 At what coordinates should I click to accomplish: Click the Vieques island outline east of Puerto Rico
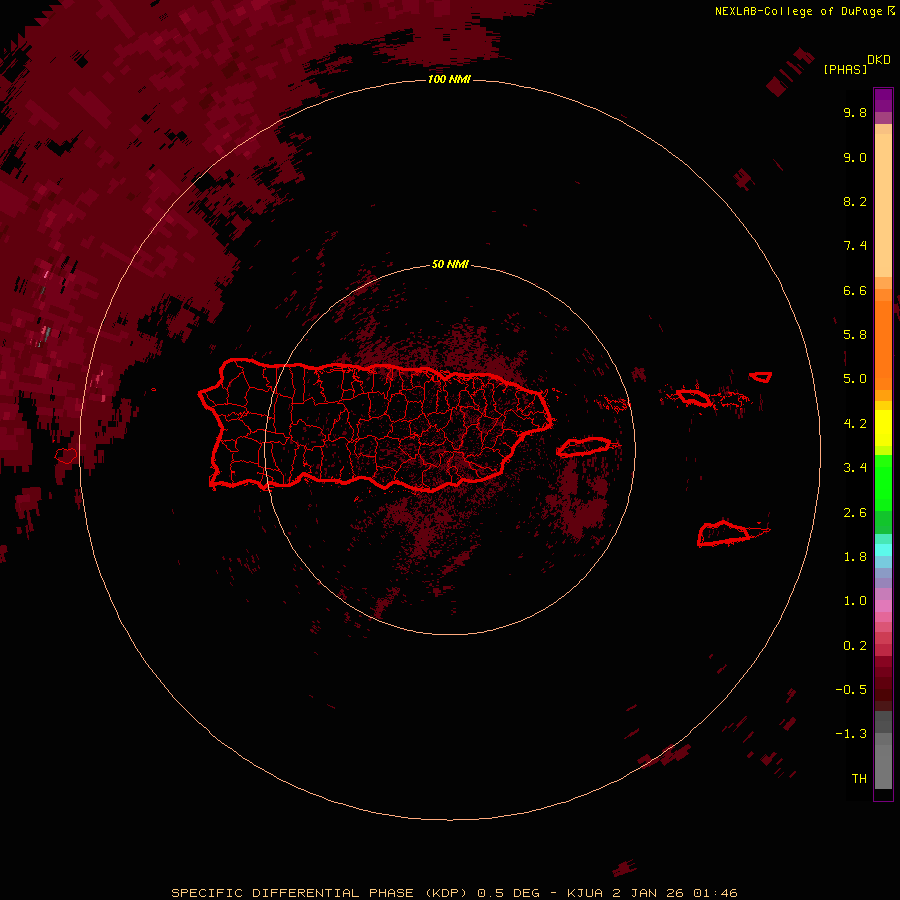(584, 447)
